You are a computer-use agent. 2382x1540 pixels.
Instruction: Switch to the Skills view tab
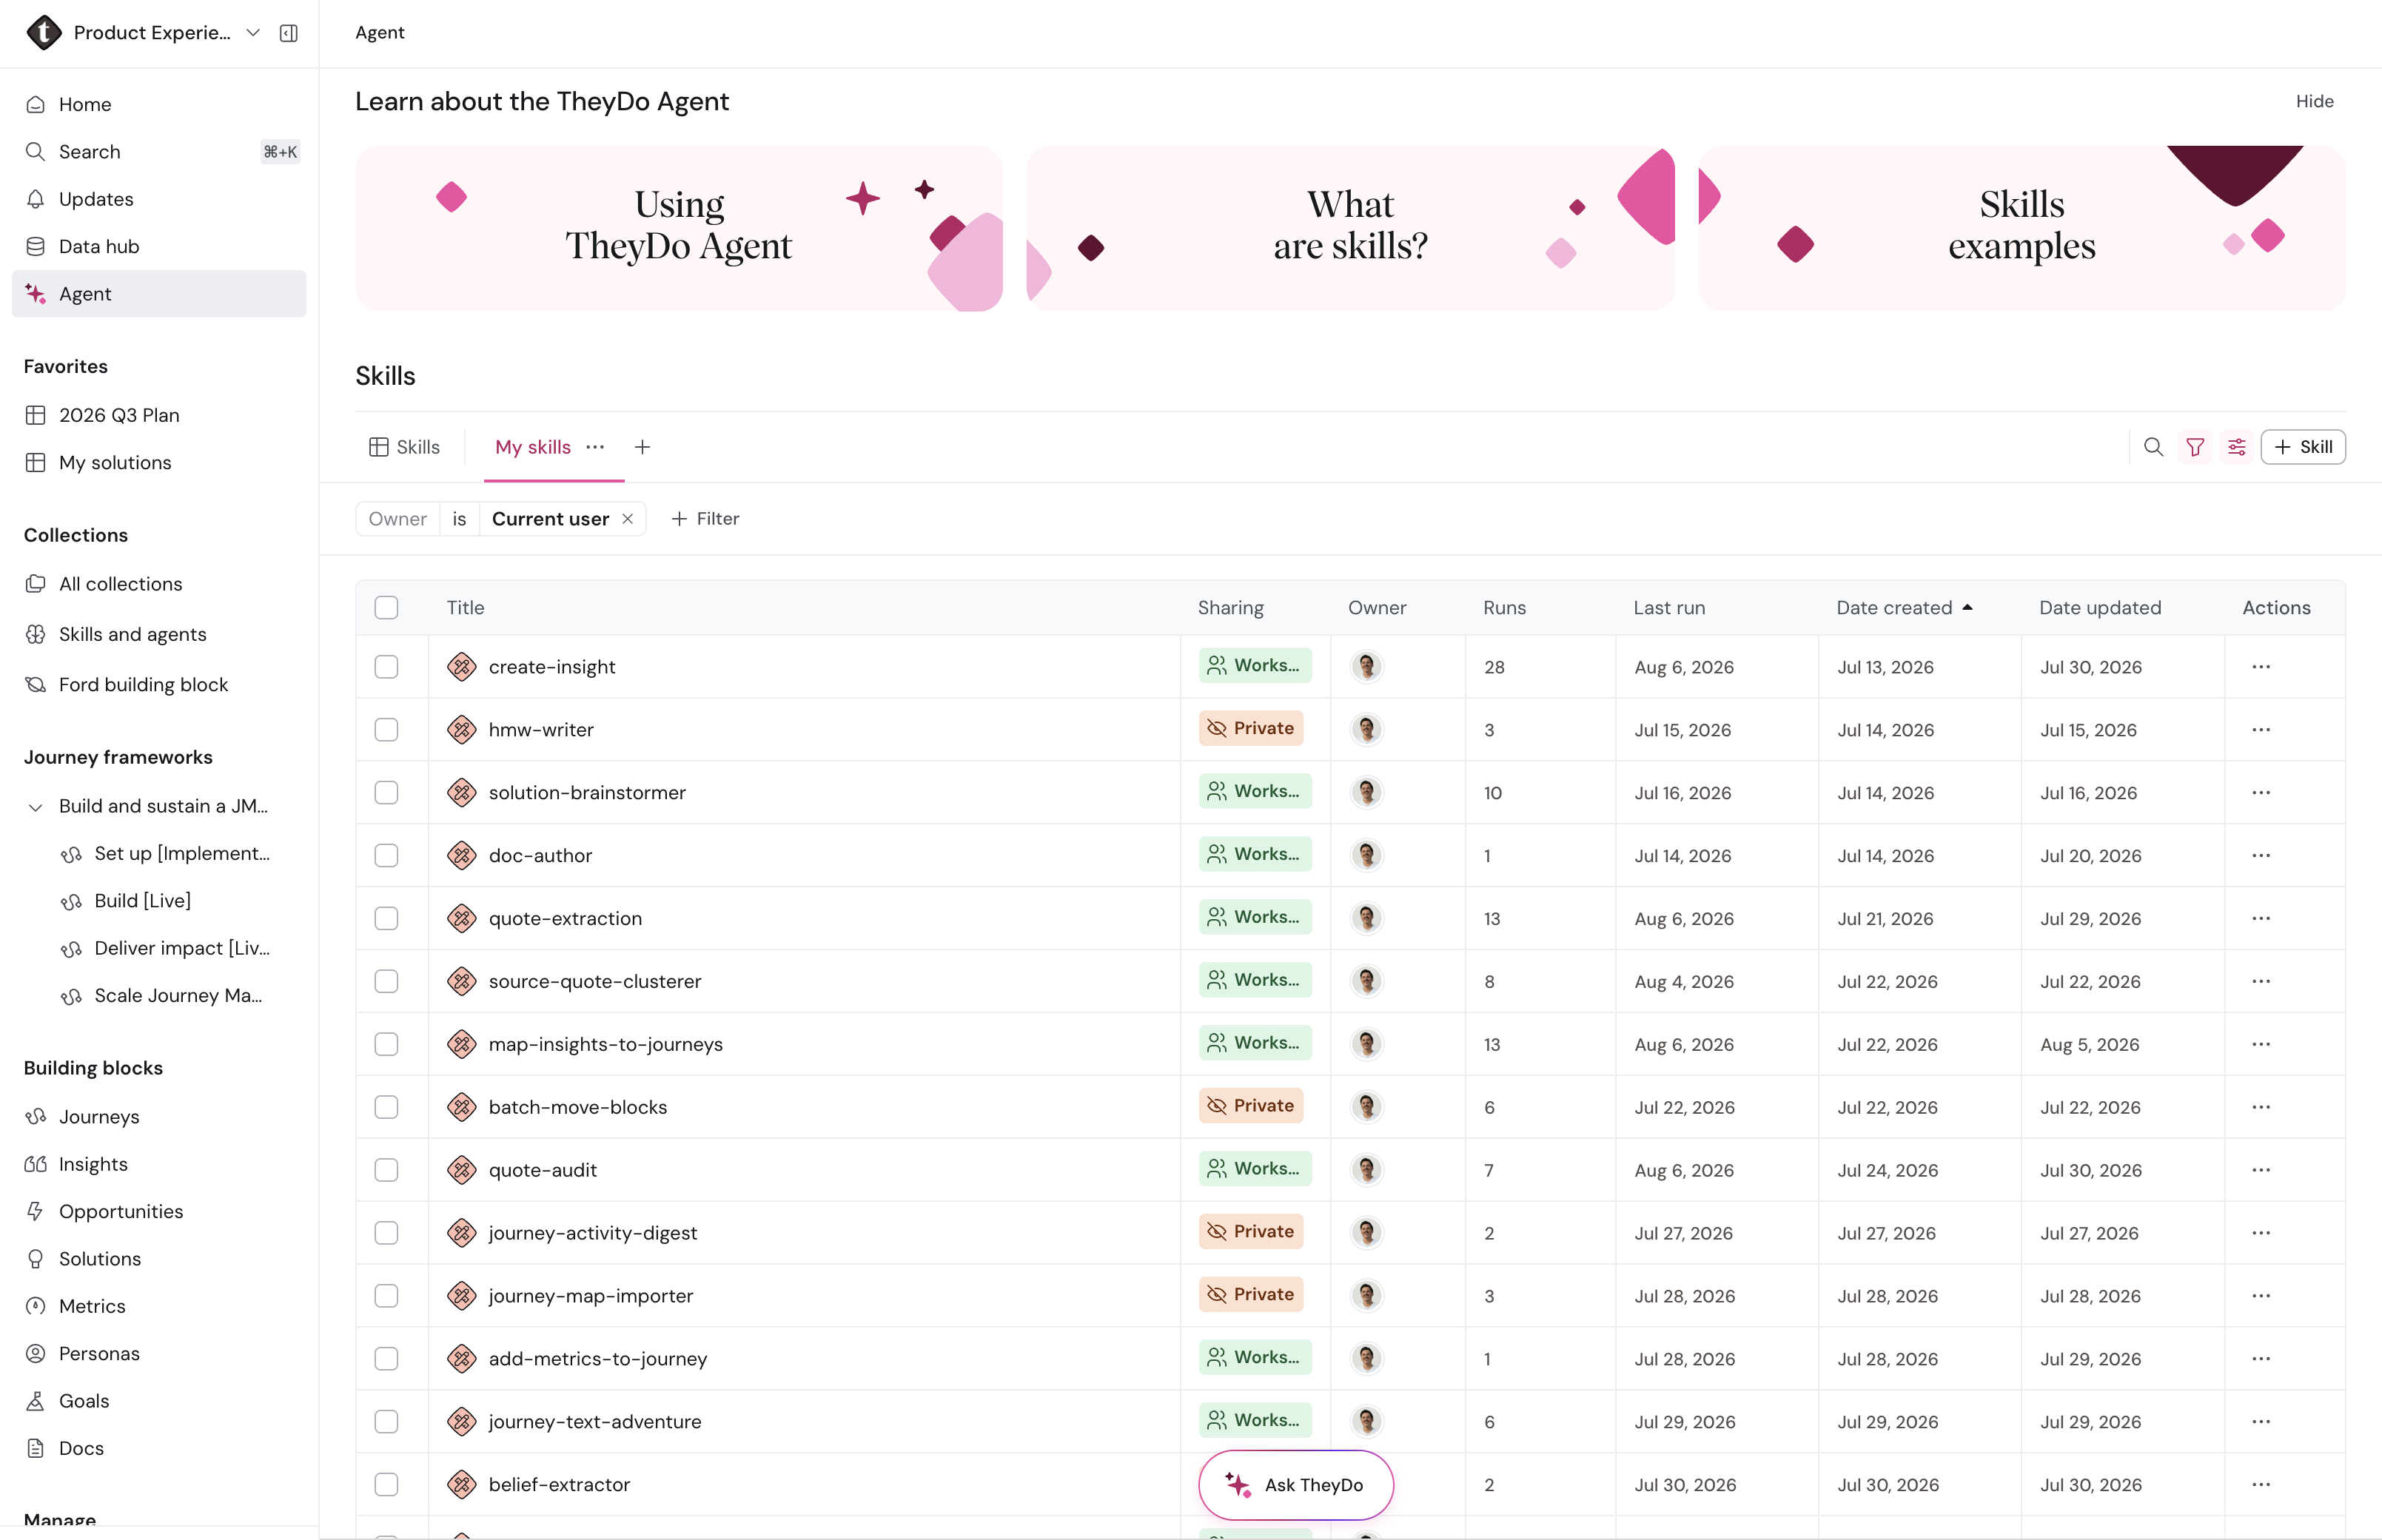pyautogui.click(x=405, y=447)
